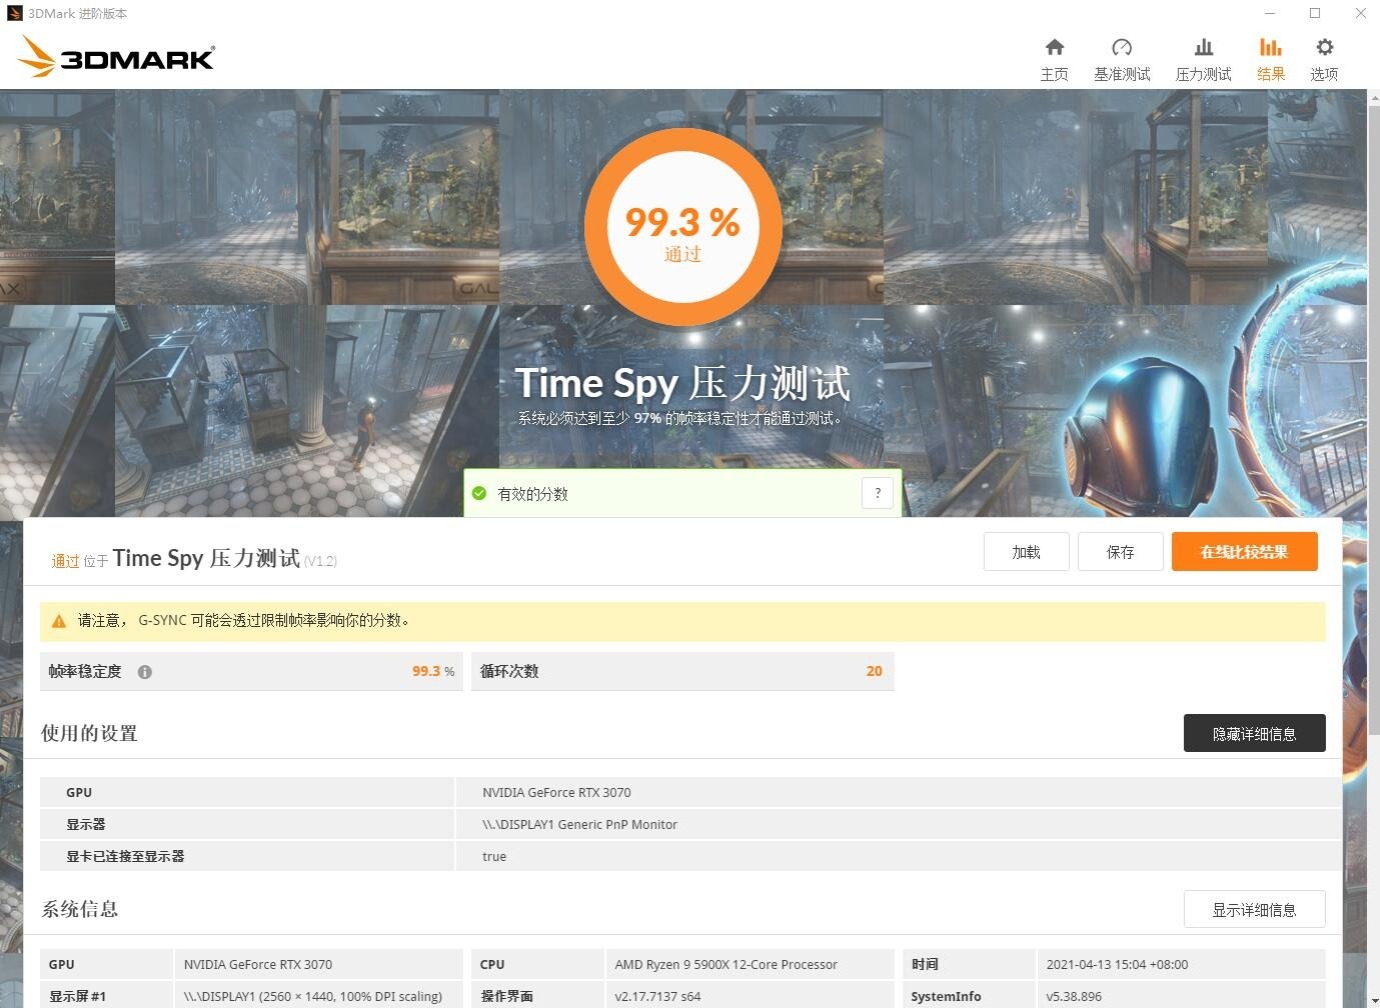Viewport: 1380px width, 1008px height.
Task: Click the green 通过 link above Time Spy title
Action: (64, 561)
